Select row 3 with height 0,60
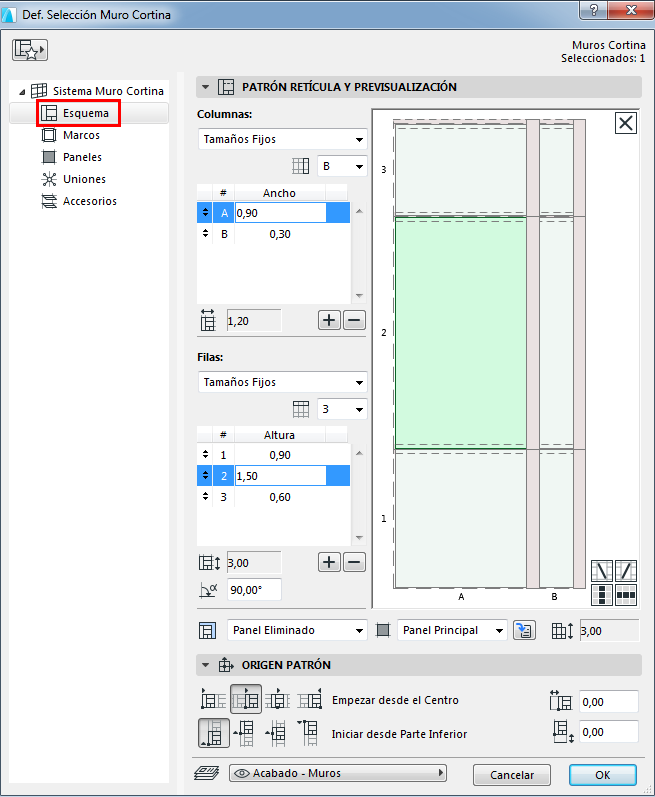 (x=273, y=497)
